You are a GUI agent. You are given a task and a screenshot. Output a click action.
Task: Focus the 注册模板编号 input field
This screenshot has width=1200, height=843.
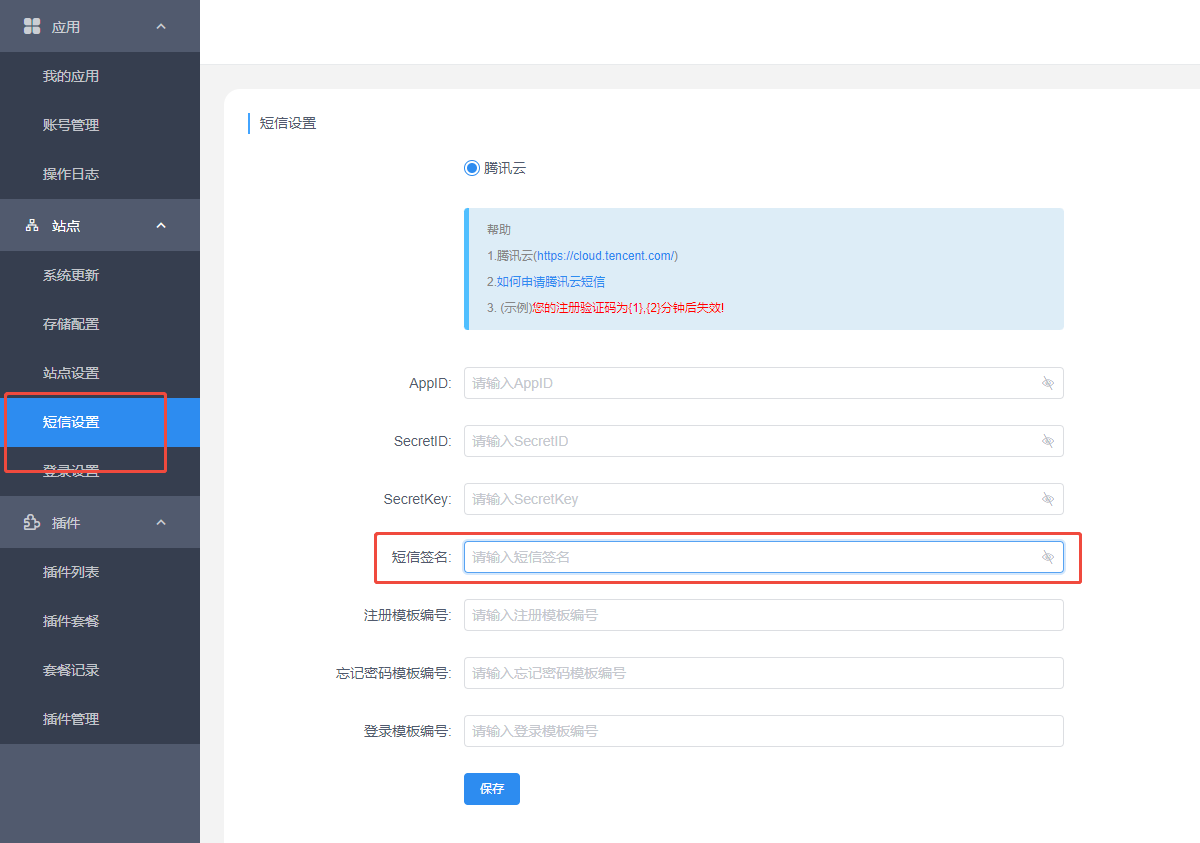click(764, 615)
